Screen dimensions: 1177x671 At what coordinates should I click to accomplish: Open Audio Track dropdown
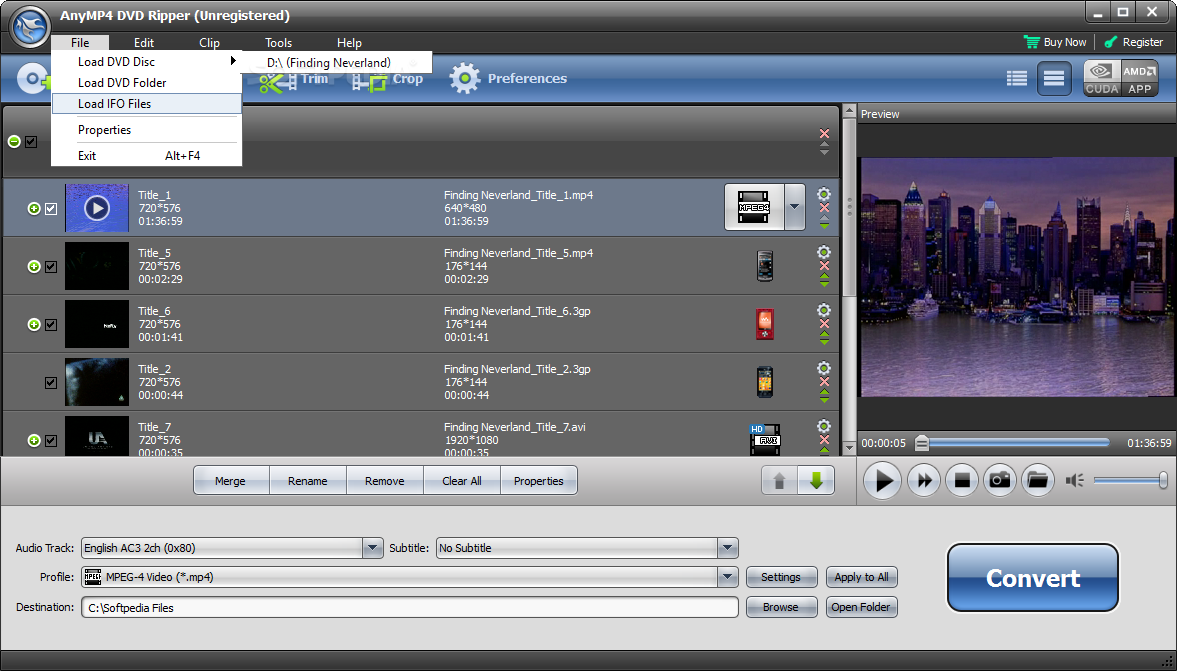point(373,548)
